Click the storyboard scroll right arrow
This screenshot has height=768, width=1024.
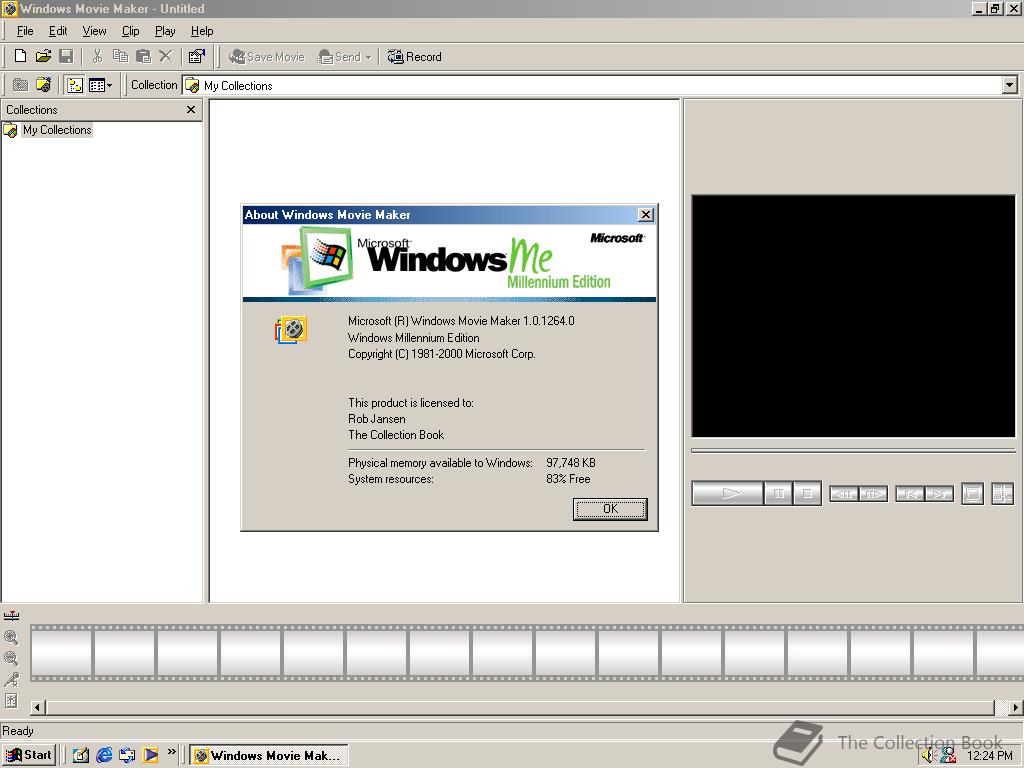pyautogui.click(x=1016, y=707)
